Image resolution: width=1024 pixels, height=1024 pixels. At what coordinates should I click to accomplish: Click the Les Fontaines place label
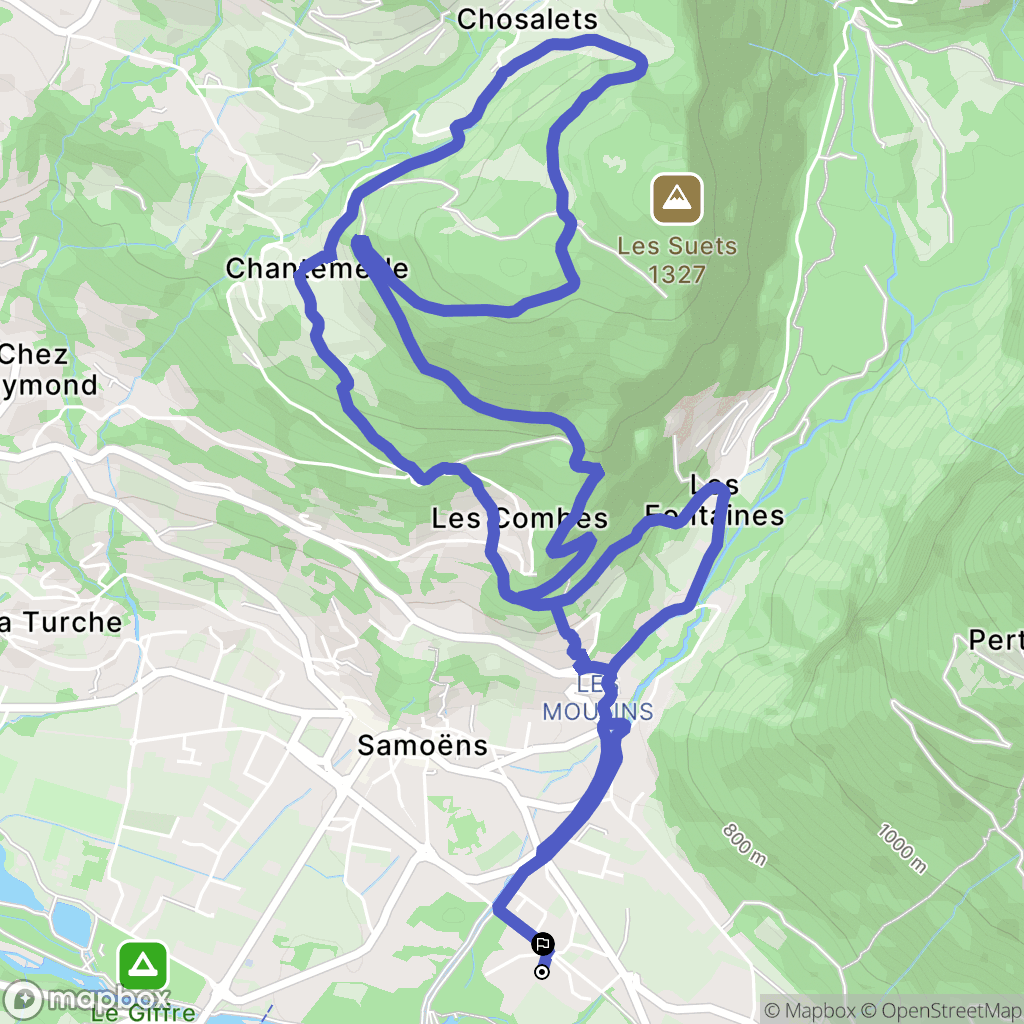pos(714,500)
